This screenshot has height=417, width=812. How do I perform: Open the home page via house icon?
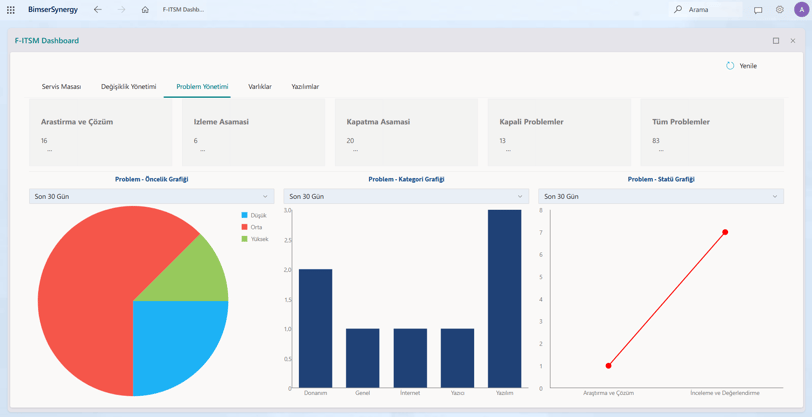pos(145,9)
